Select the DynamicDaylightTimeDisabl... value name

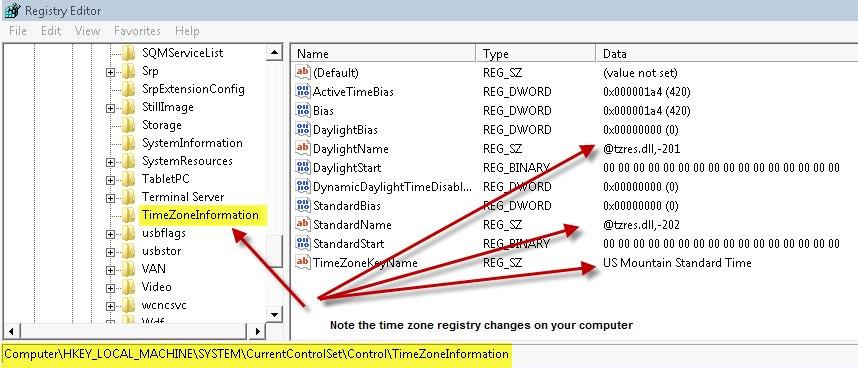click(x=392, y=186)
